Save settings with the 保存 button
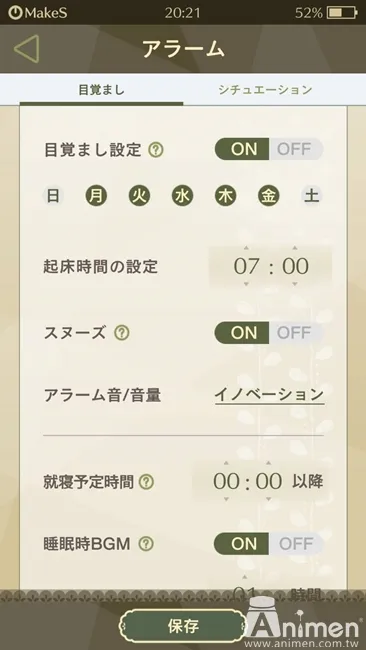This screenshot has height=650, width=366. point(183,626)
